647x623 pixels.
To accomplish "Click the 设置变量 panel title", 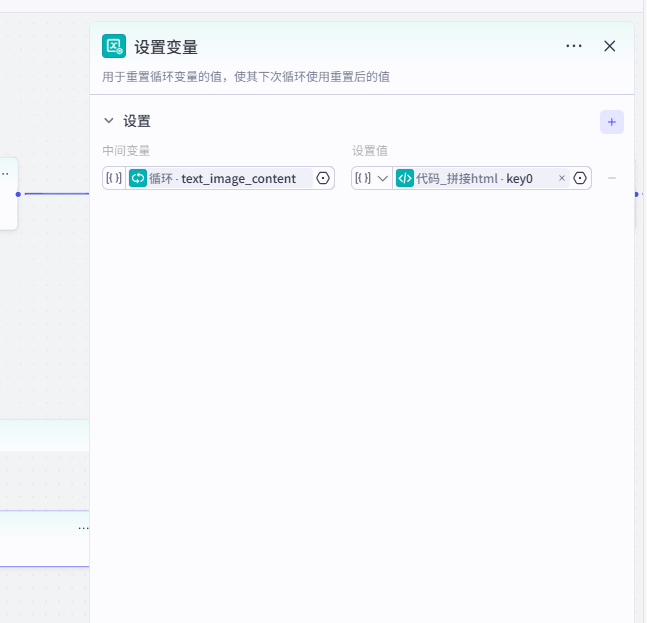I will tap(166, 47).
